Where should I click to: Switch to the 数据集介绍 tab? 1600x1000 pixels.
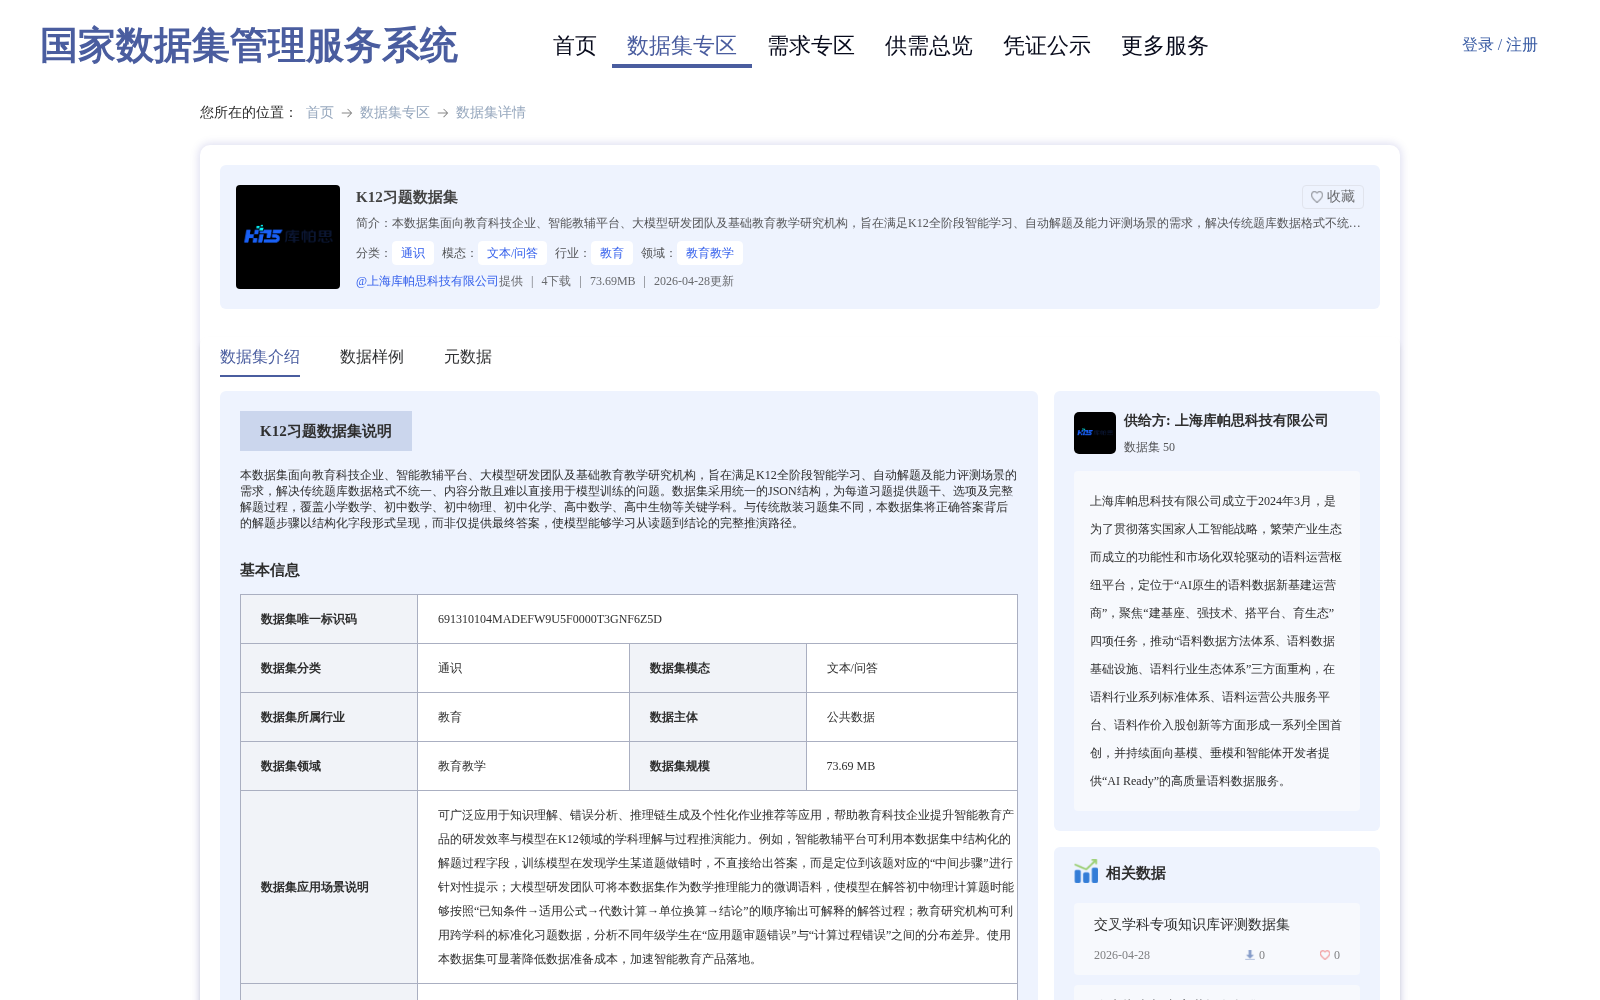tap(260, 357)
